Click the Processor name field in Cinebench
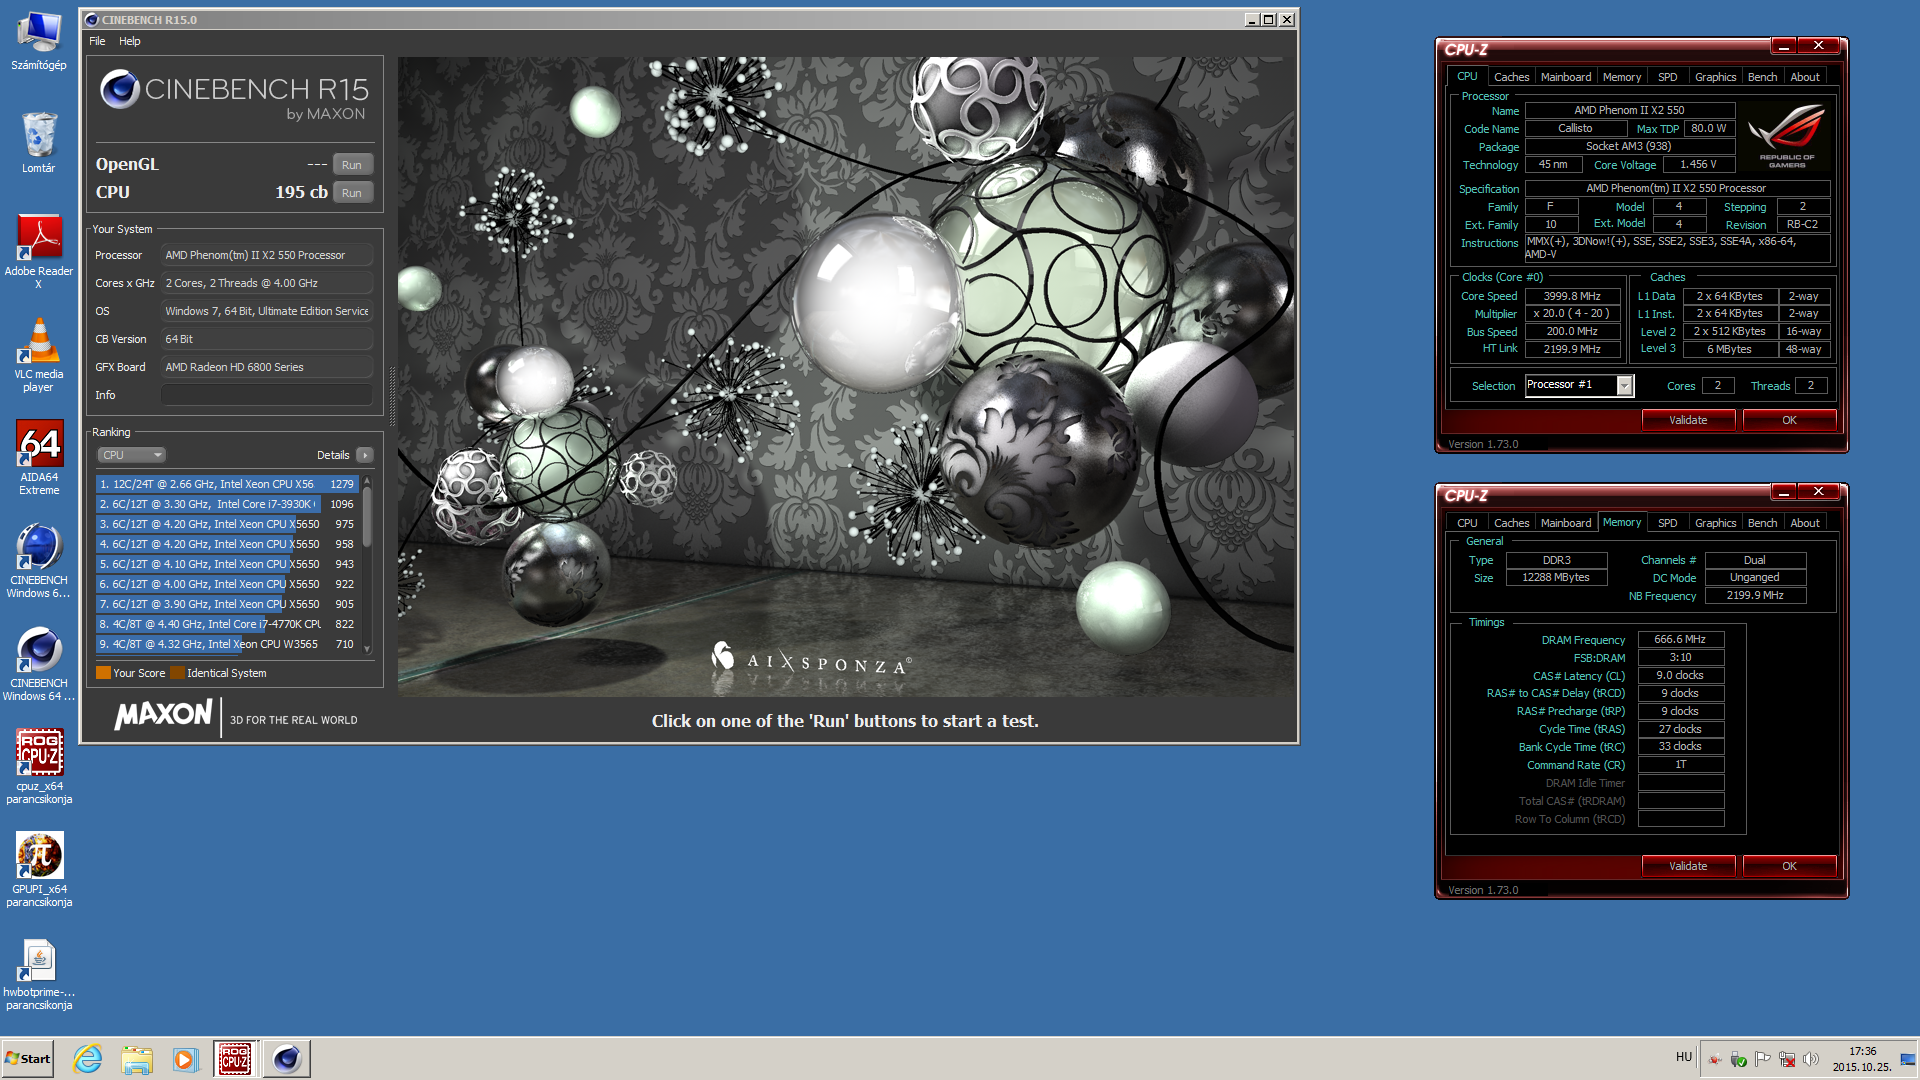 click(x=267, y=255)
